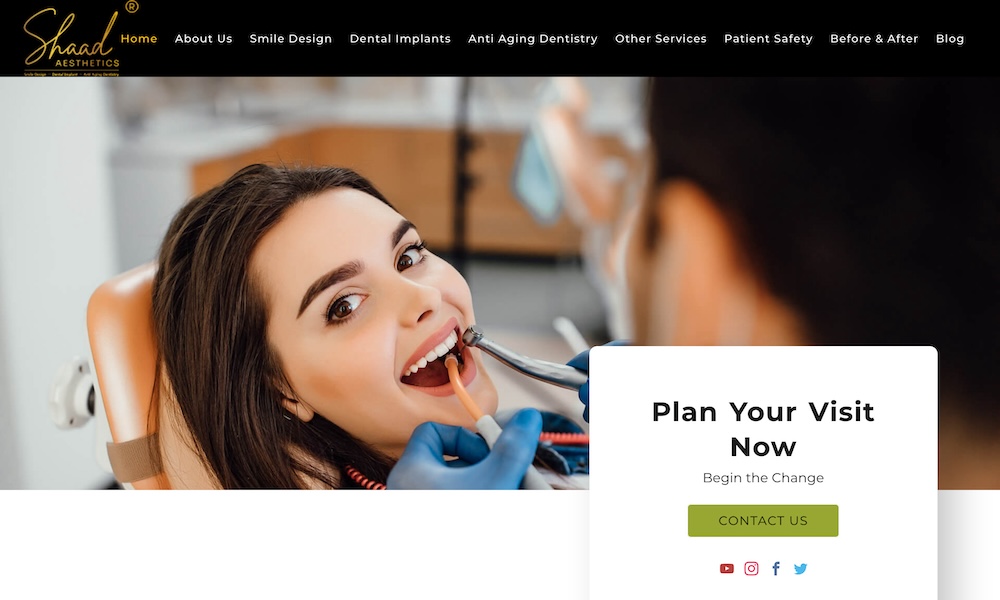Open the Facebook social icon
The height and width of the screenshot is (600, 1000).
click(x=776, y=568)
